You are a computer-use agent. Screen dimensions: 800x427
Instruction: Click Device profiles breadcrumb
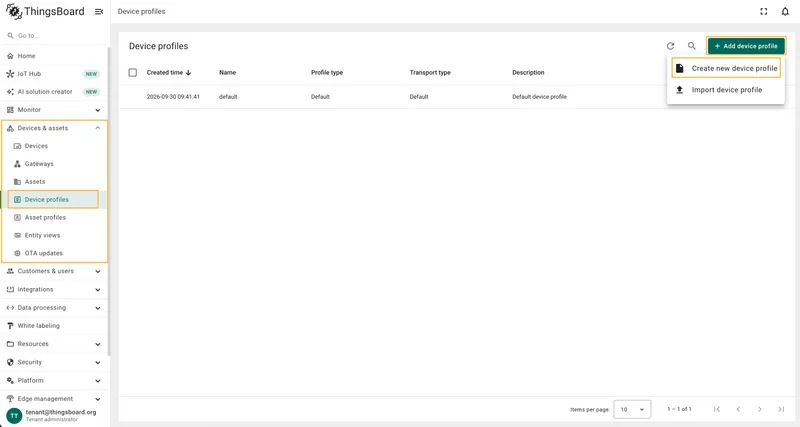(141, 11)
